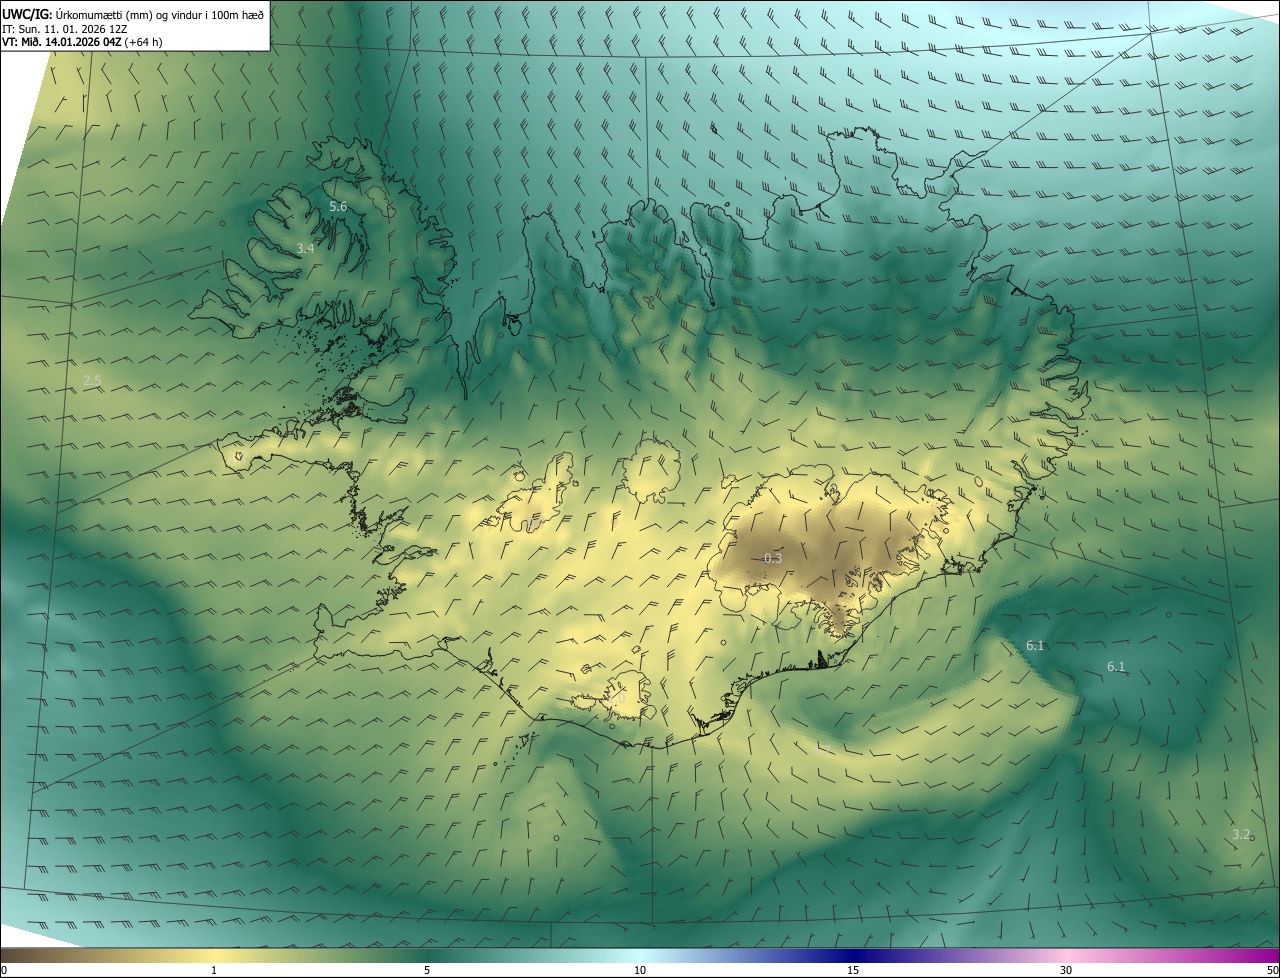This screenshot has height=978, width=1280.
Task: Click the 50 tick on the color scale
Action: (x=1272, y=970)
